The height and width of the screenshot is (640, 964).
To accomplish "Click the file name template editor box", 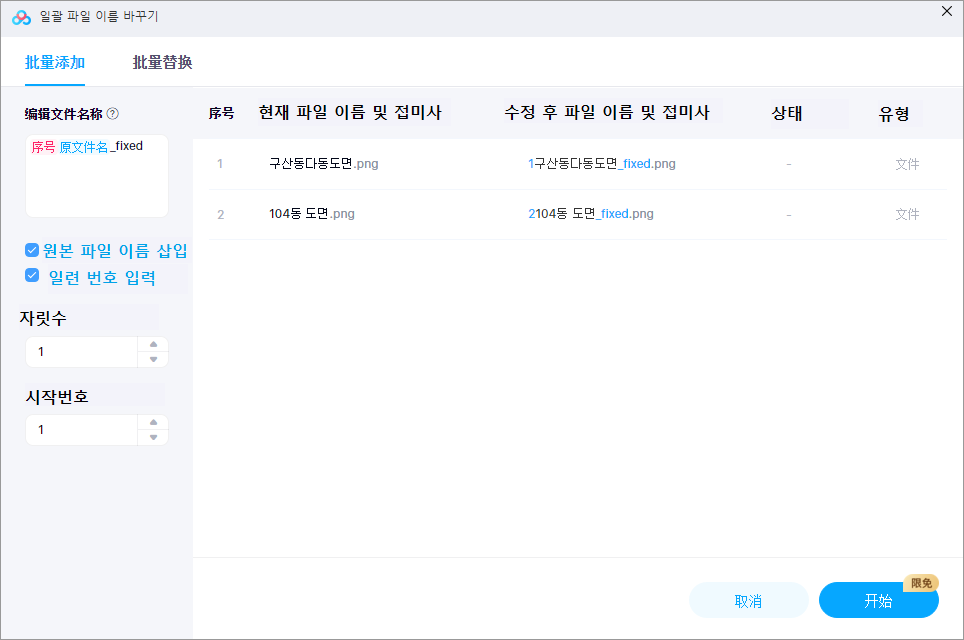I will (97, 176).
